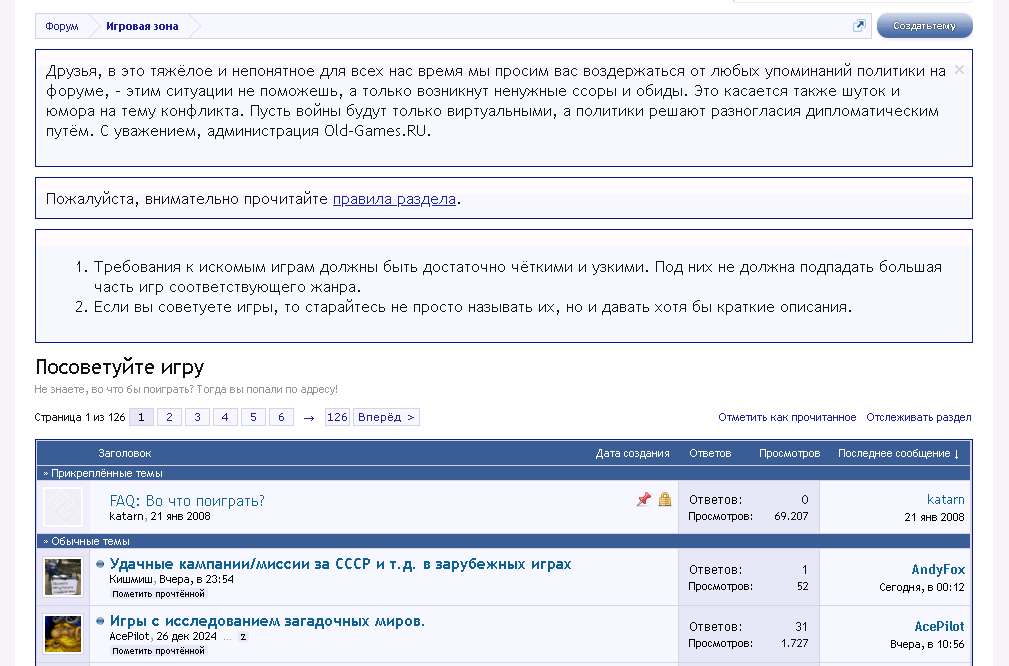Open thread 'Игры с исследованием загадочных миров.'
Image resolution: width=1009 pixels, height=666 pixels.
(x=267, y=621)
